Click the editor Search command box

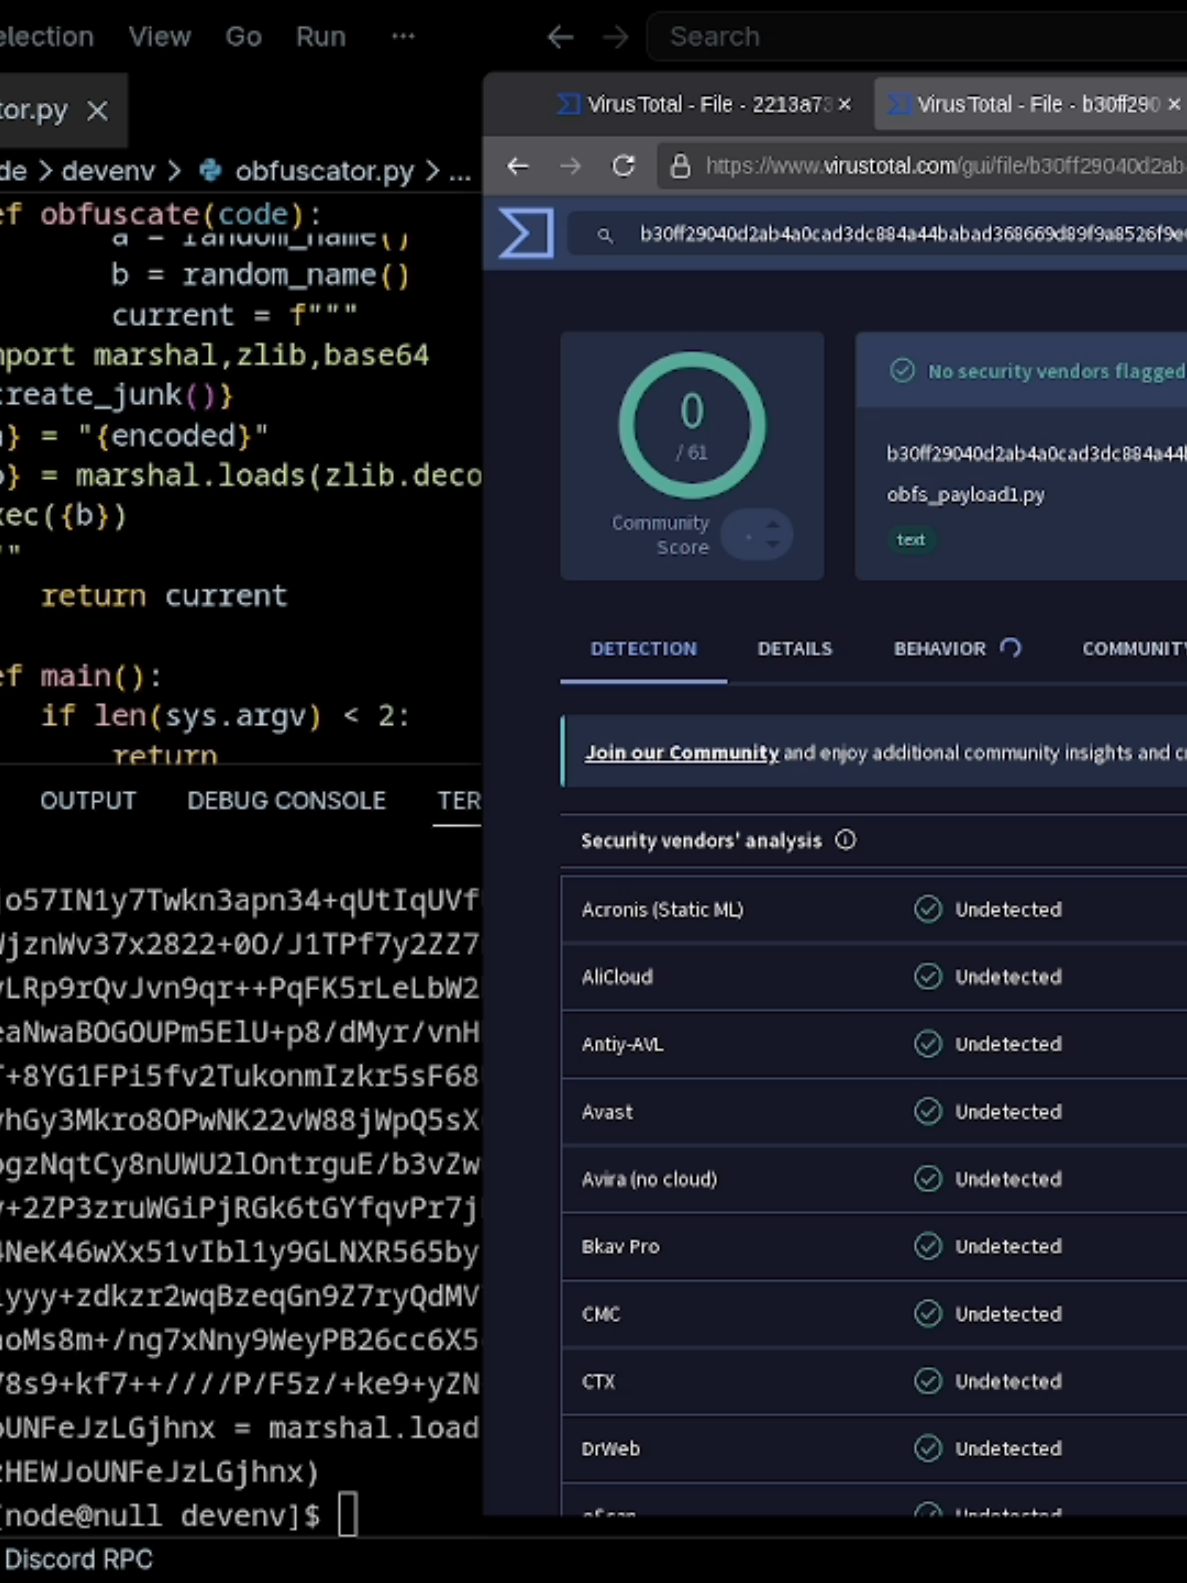click(918, 37)
